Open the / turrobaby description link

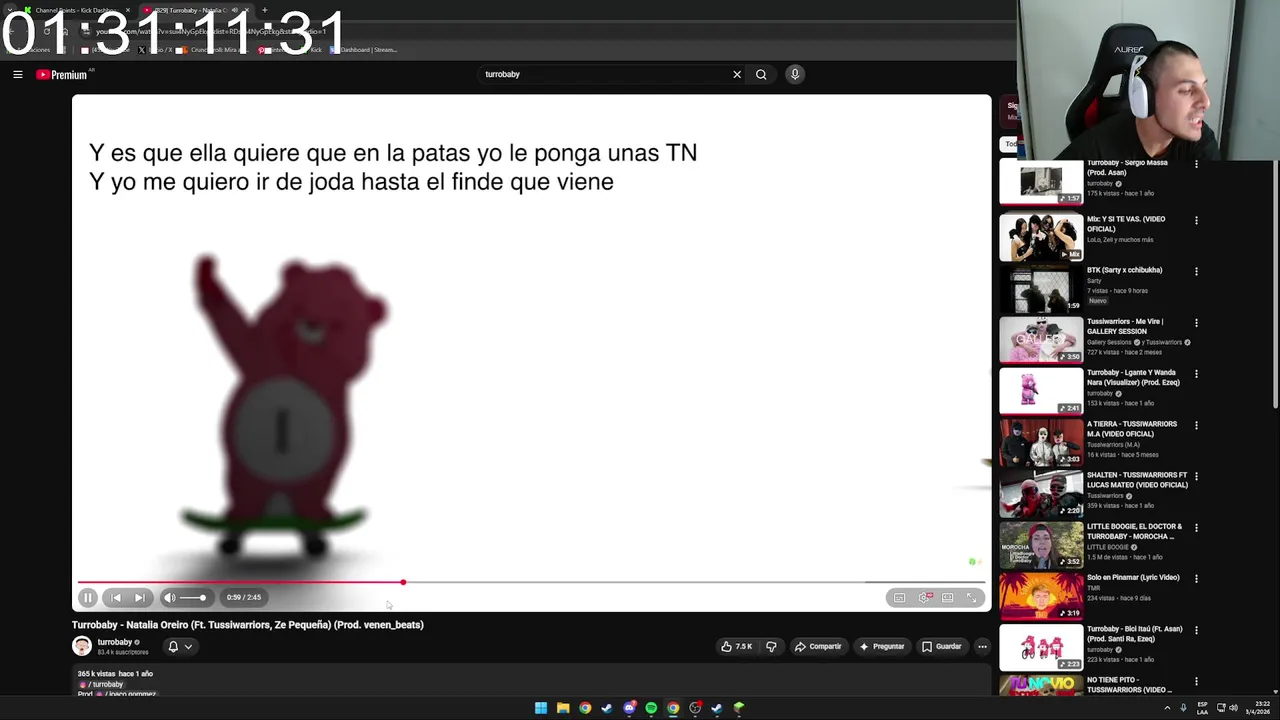pyautogui.click(x=102, y=684)
